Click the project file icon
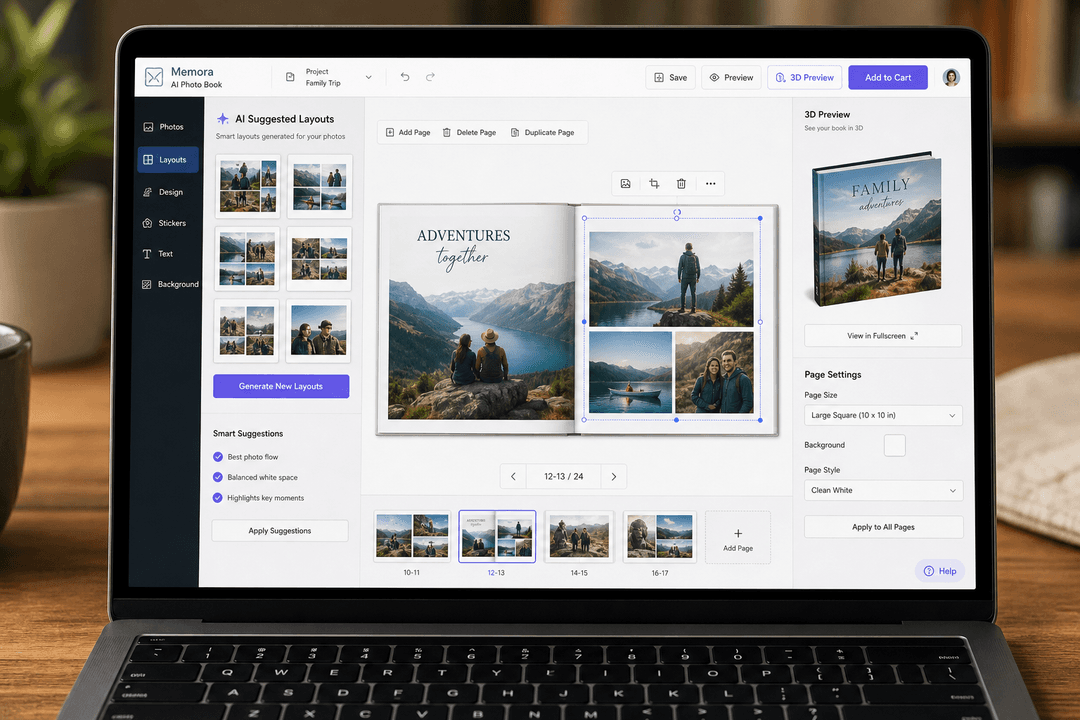This screenshot has width=1080, height=720. point(290,76)
